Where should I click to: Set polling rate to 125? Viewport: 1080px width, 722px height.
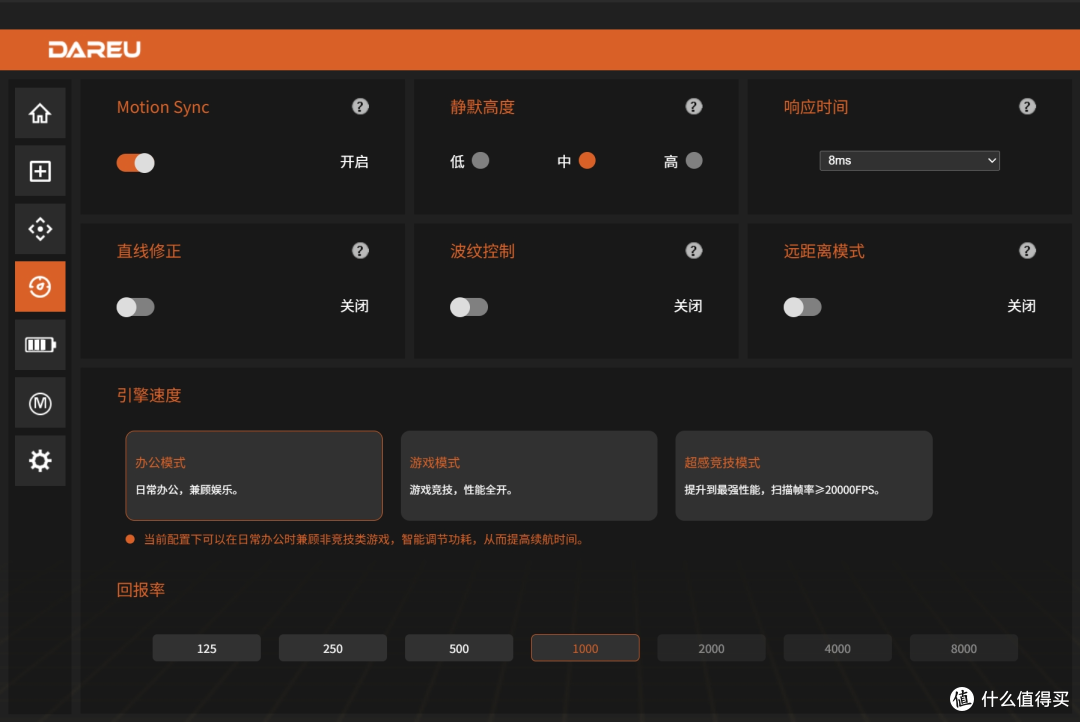click(x=207, y=648)
